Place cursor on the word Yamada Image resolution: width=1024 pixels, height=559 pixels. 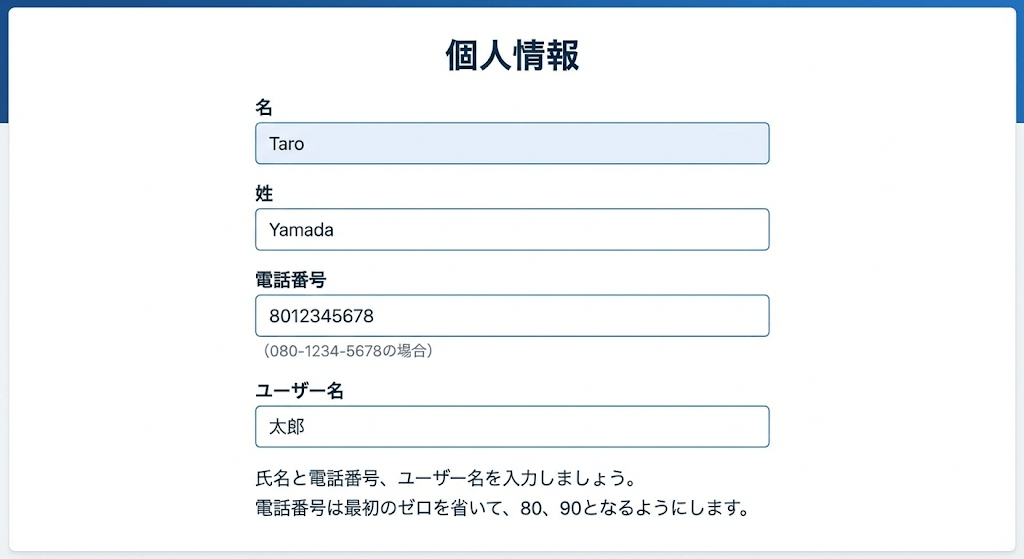point(301,230)
